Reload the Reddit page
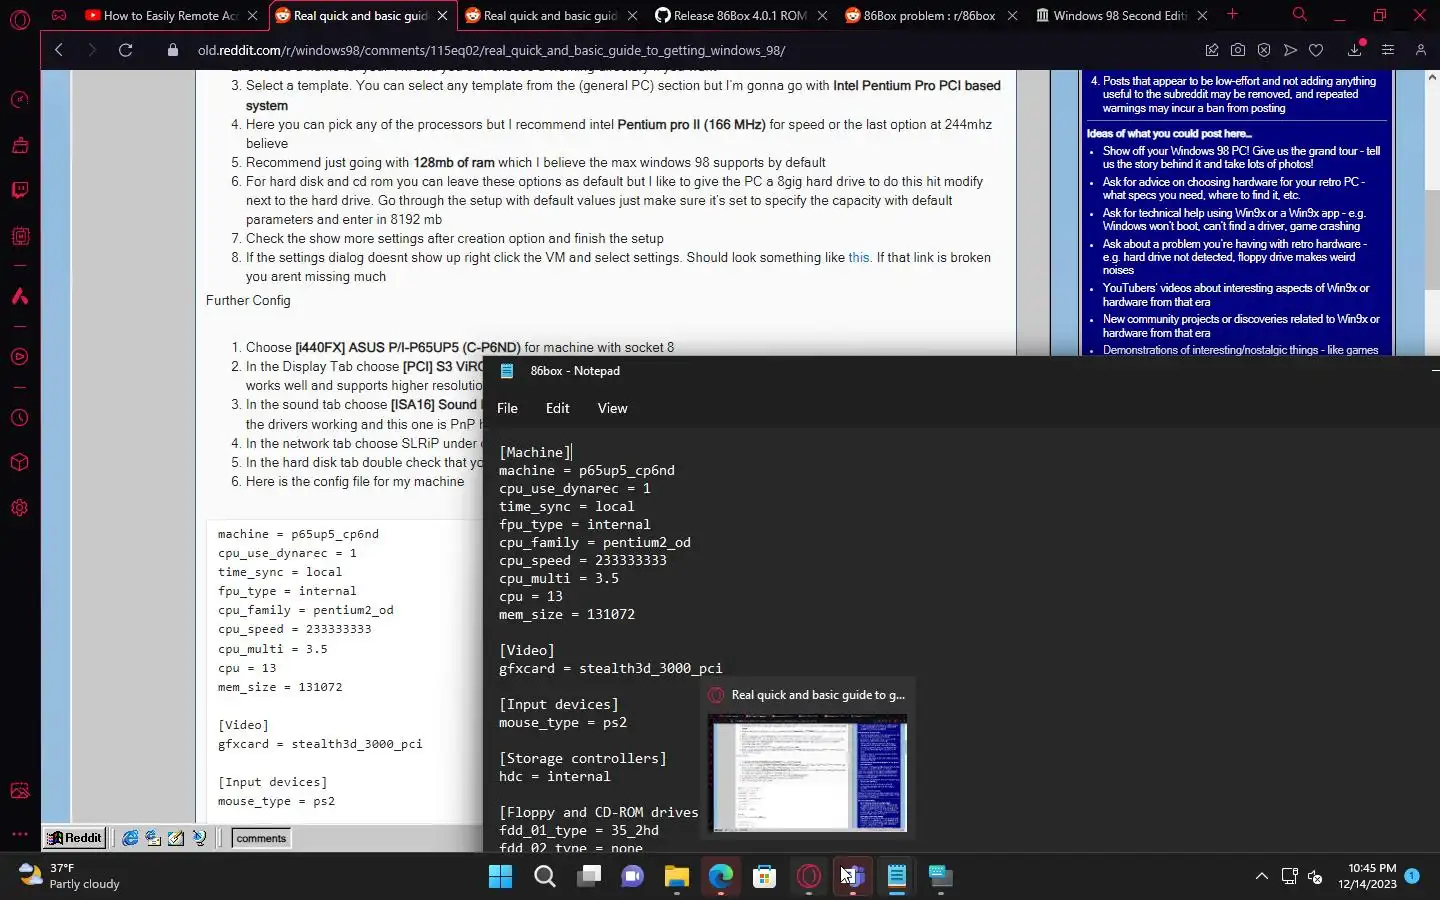Screen dimensions: 1440x900 point(125,50)
